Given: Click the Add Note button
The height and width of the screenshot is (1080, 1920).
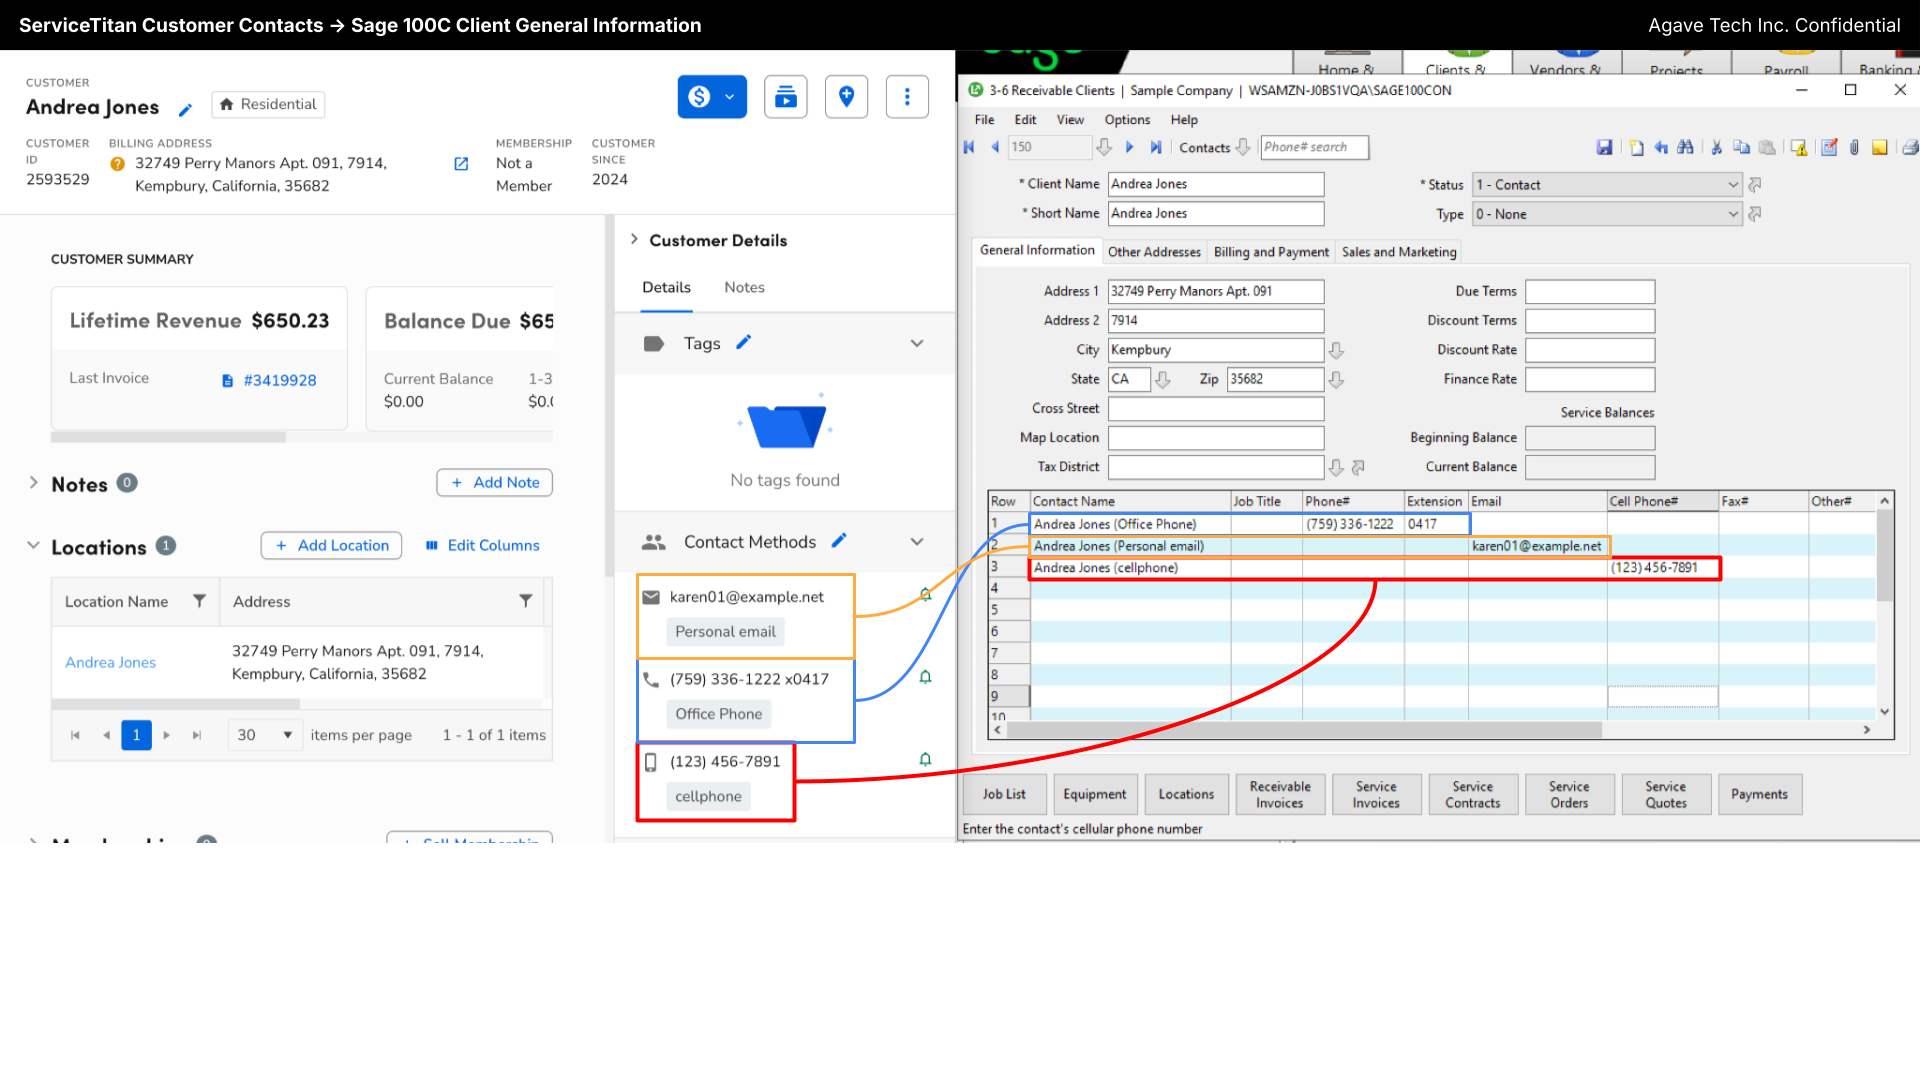Looking at the screenshot, I should click(x=495, y=482).
